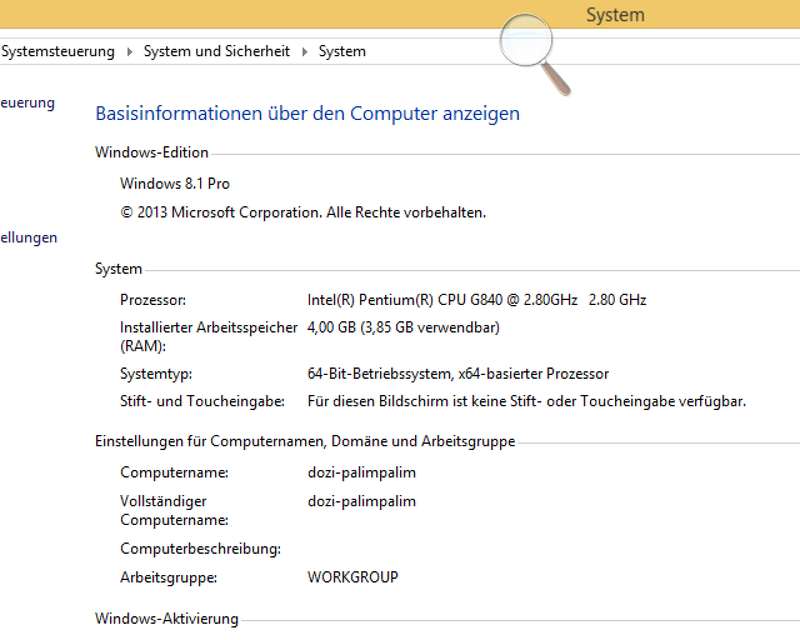Click the WORKGROUP Arbeitsgruppe value
This screenshot has width=800, height=640.
click(x=353, y=577)
